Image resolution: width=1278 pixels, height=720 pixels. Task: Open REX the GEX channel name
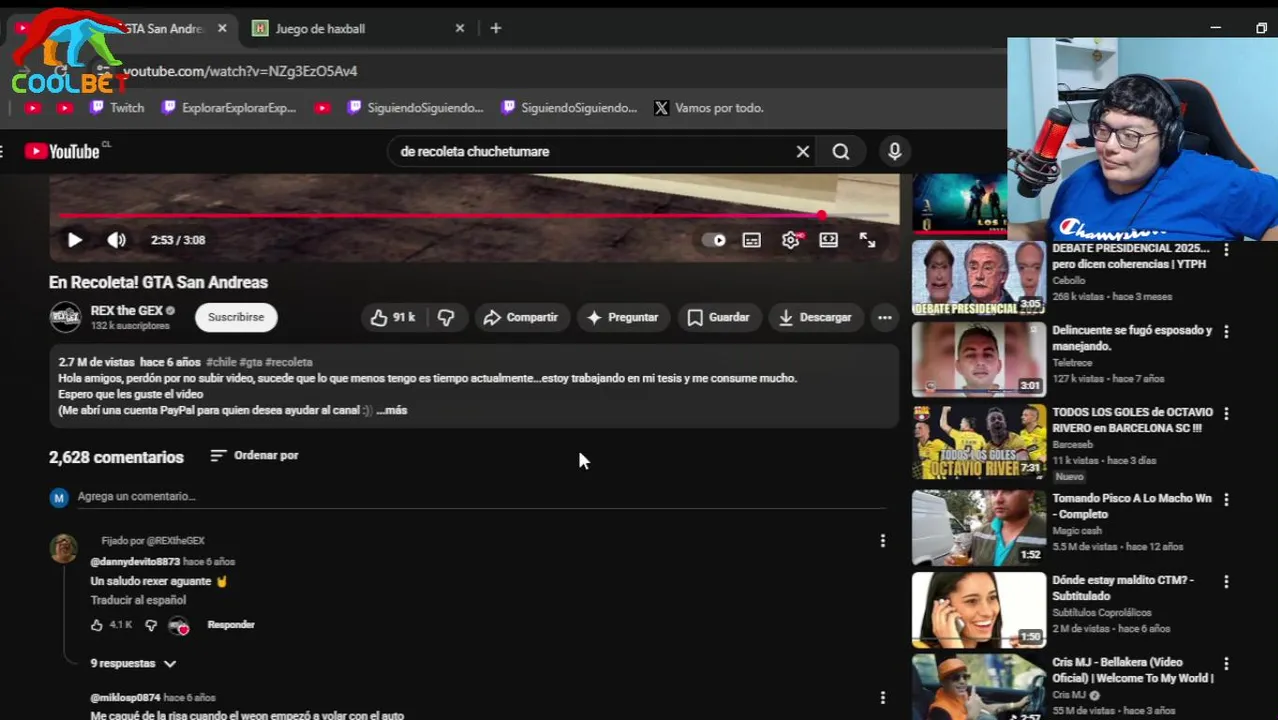[126, 311]
